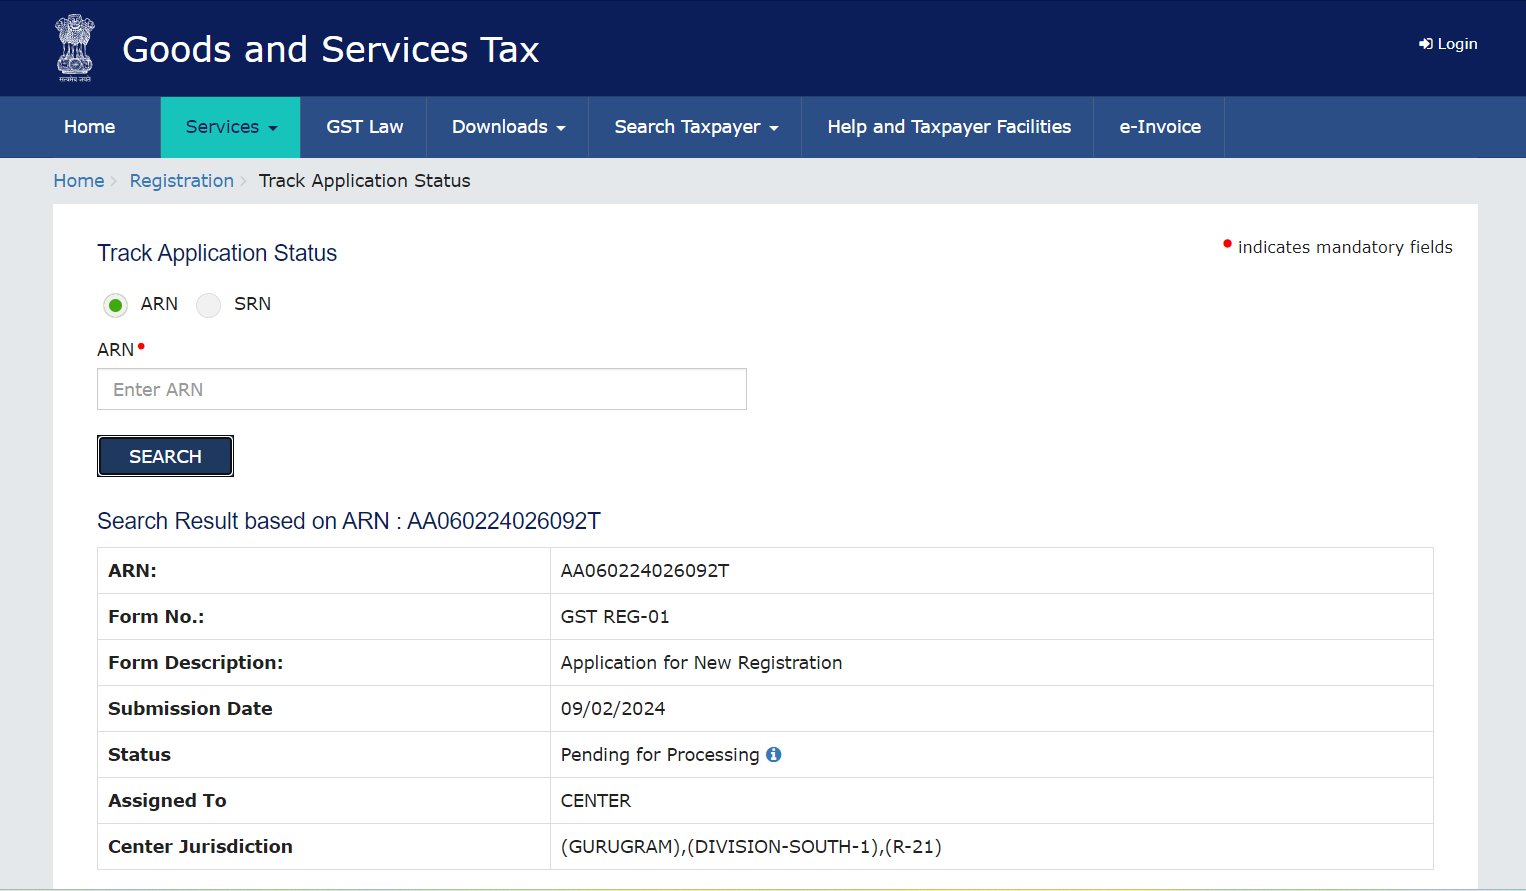Screen dimensions: 1526x891
Task: Expand the Services dropdown menu
Action: [231, 127]
